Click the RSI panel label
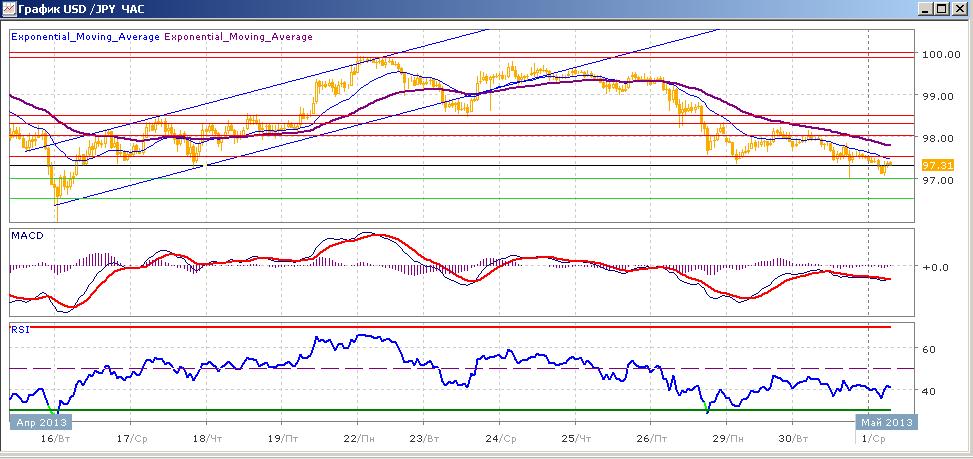 click(19, 329)
